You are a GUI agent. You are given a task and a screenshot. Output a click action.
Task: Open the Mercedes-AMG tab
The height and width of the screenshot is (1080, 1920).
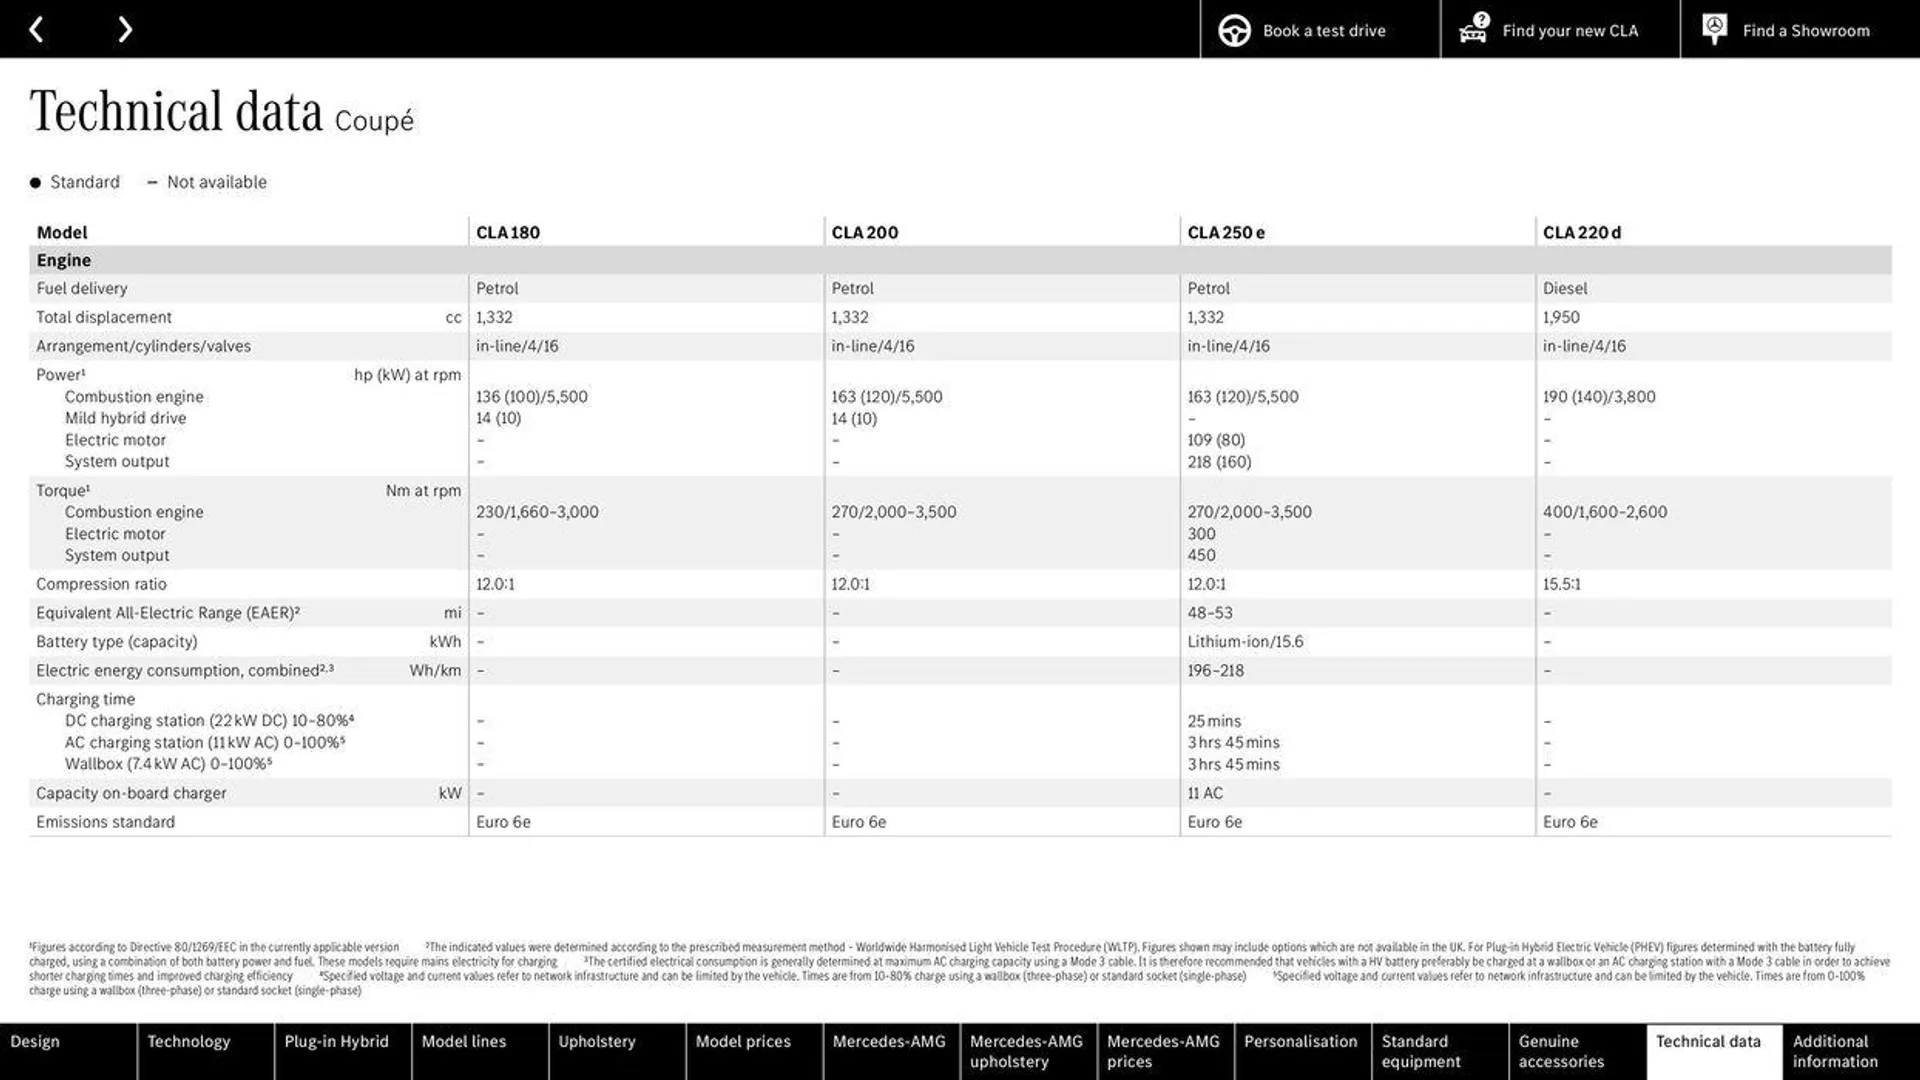(x=891, y=1051)
